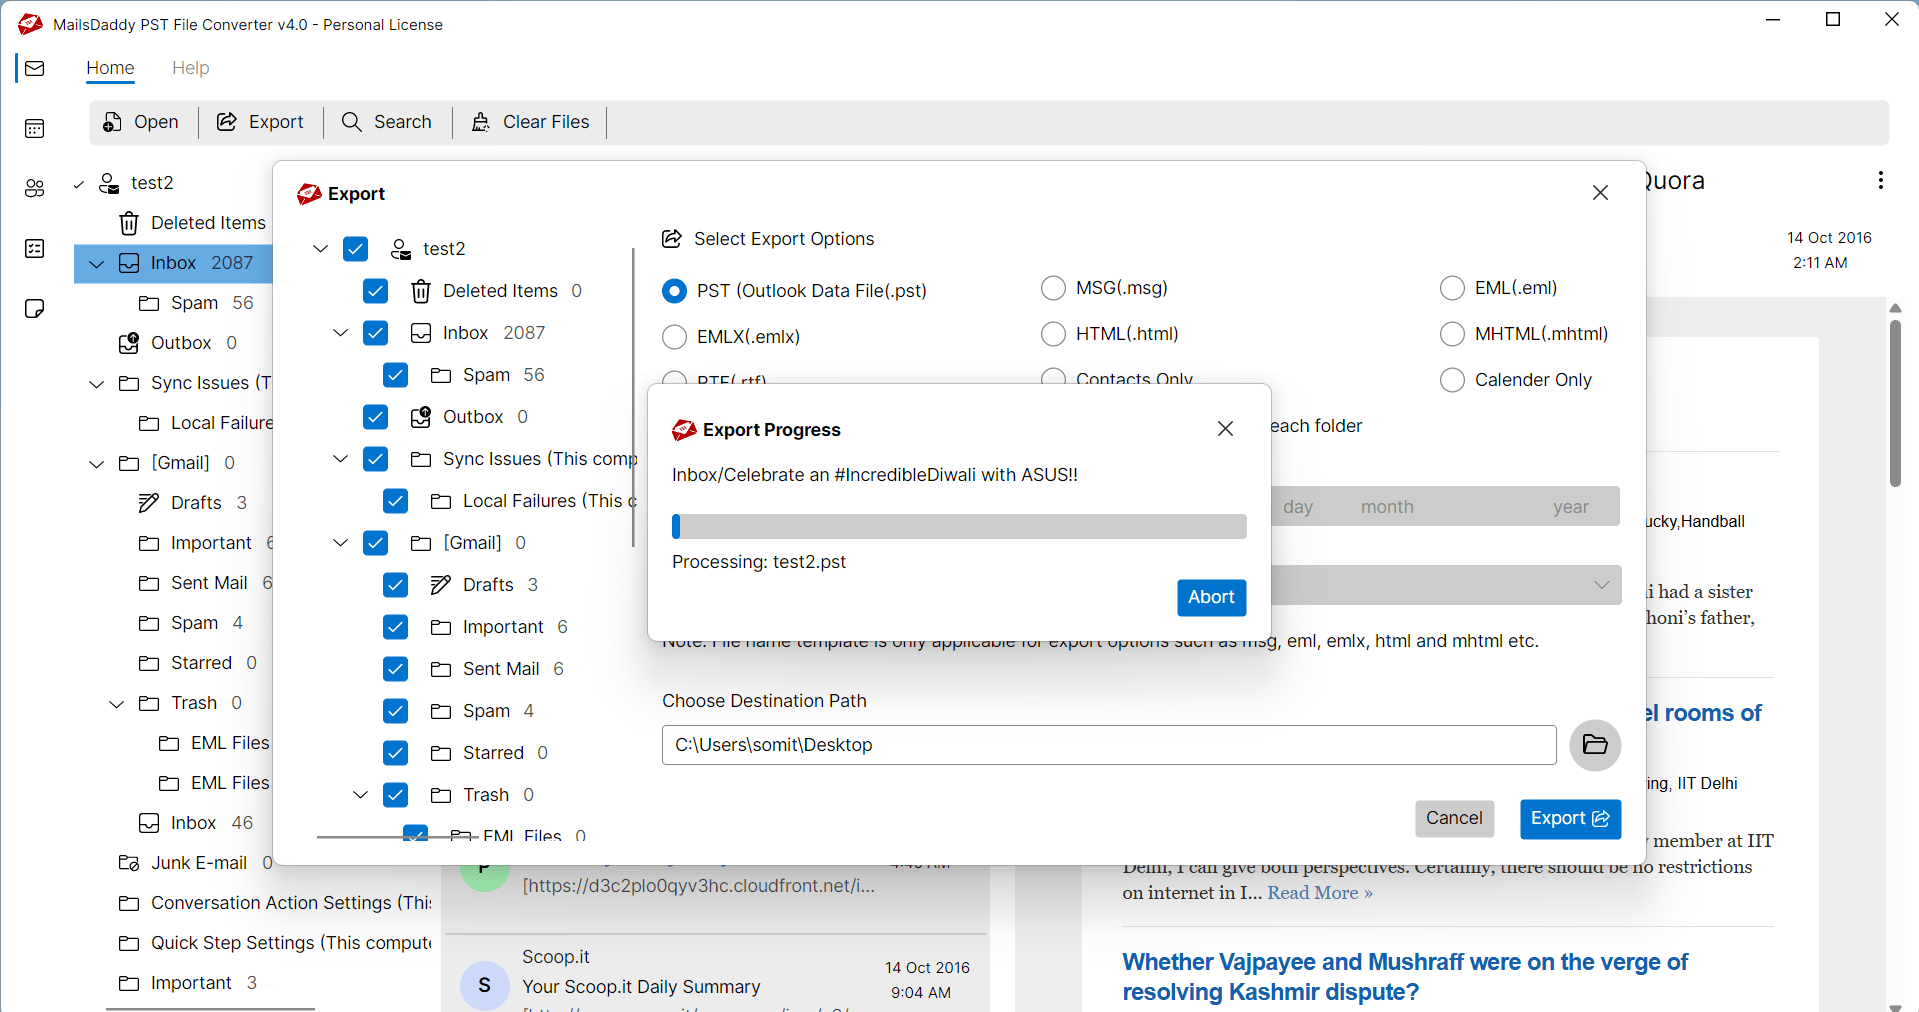1919x1012 pixels.
Task: Collapse [Gmail] in main folder tree
Action: pos(97,464)
